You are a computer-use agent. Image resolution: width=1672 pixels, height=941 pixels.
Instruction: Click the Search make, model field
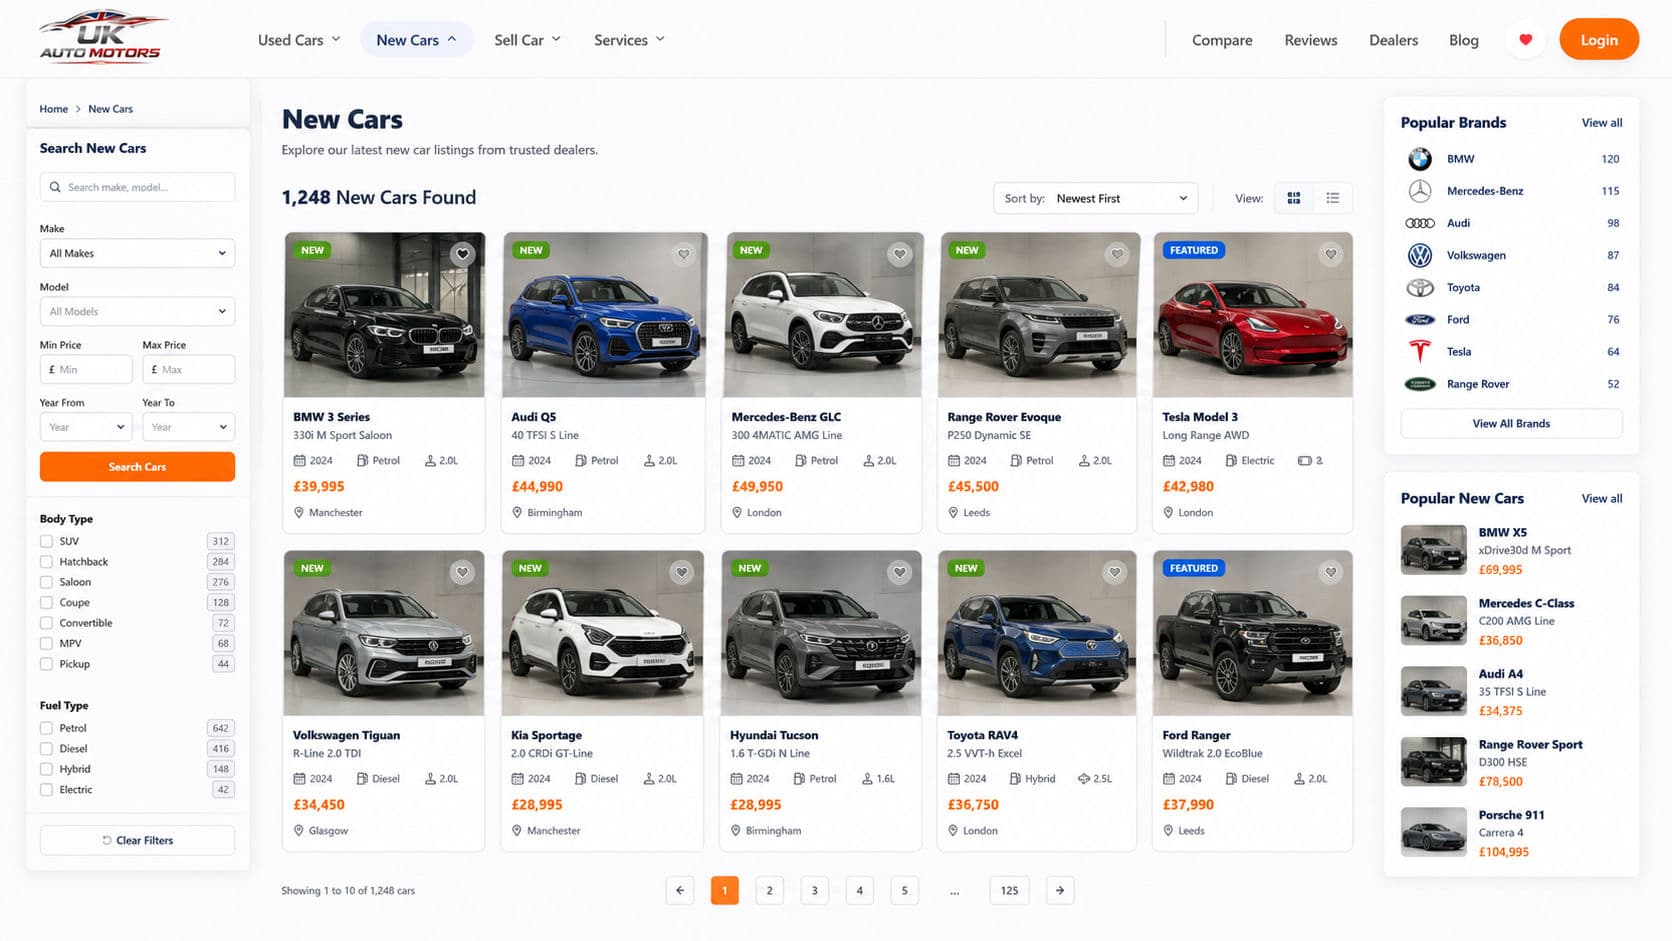point(137,187)
